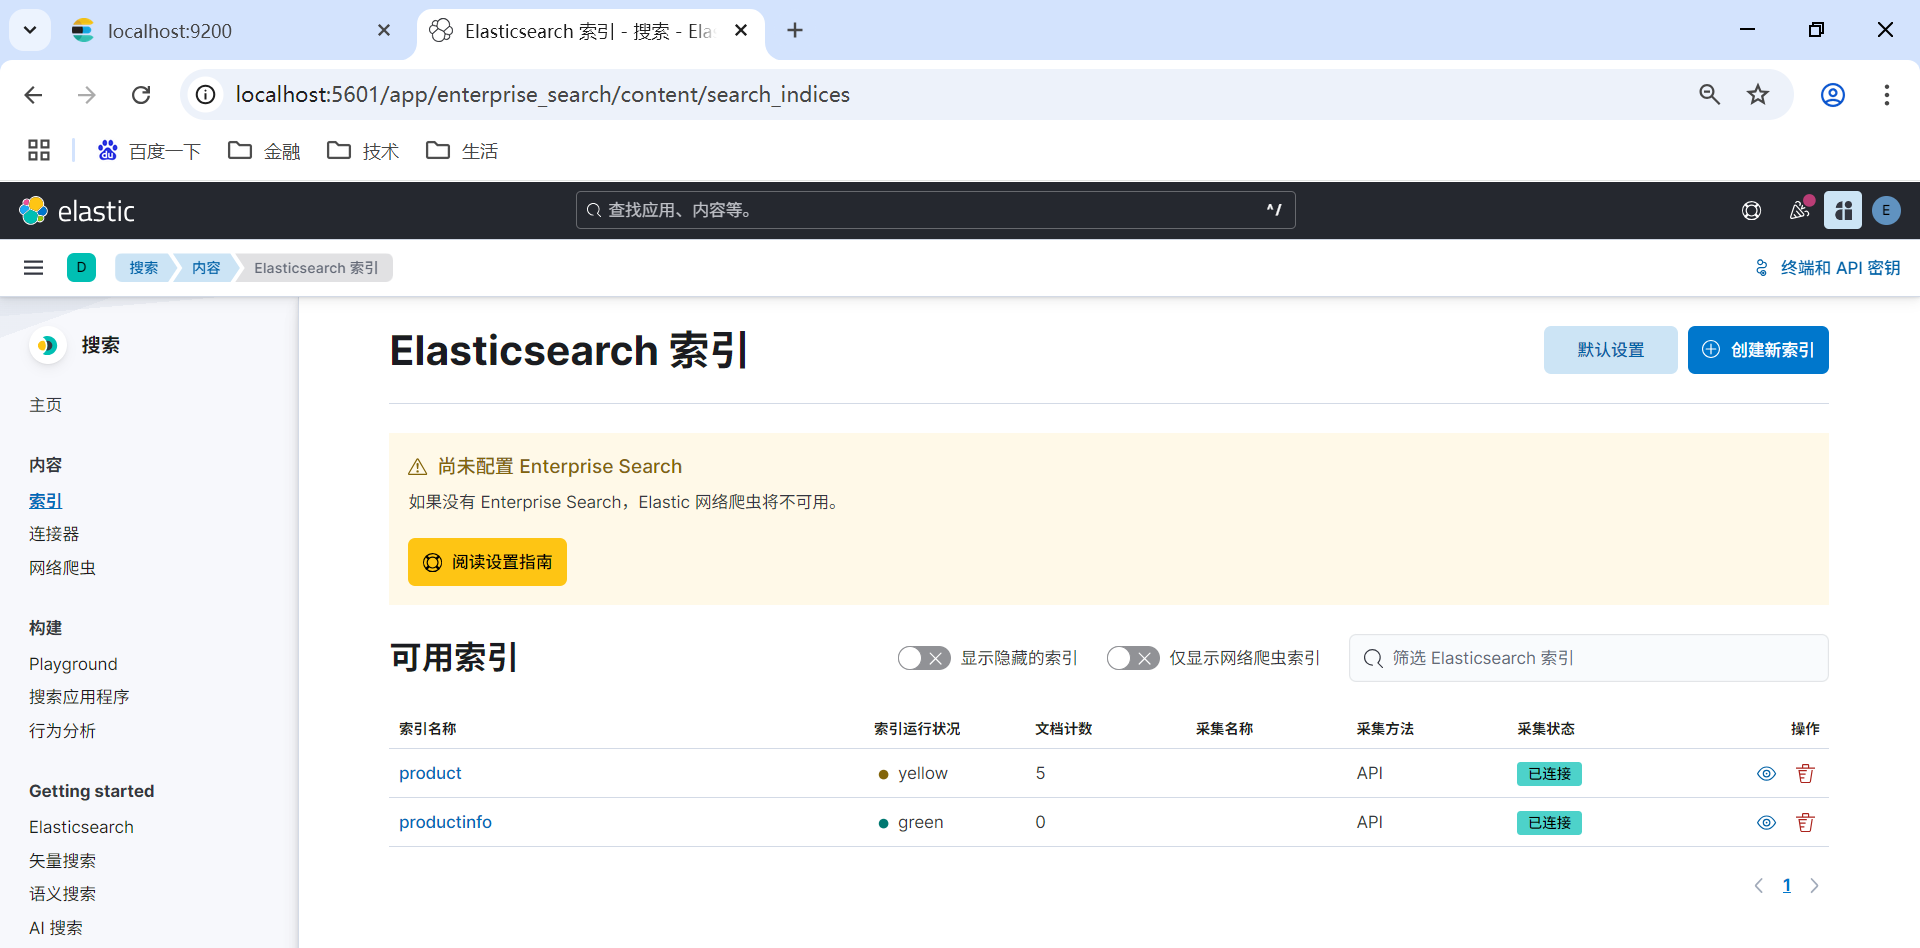This screenshot has height=948, width=1920.
Task: Open the Chrome three-dot menu
Action: click(x=1887, y=95)
